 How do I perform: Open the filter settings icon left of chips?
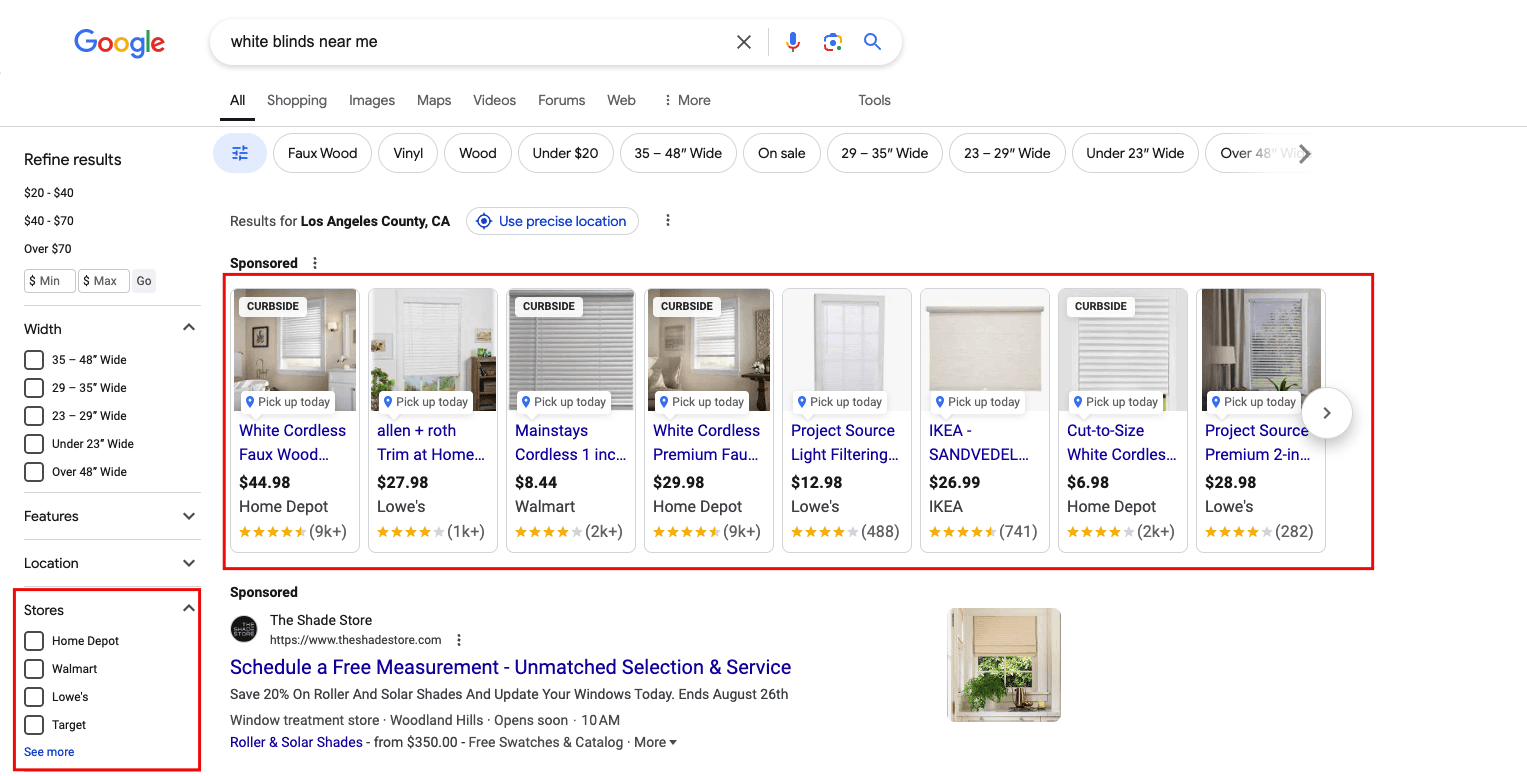239,152
